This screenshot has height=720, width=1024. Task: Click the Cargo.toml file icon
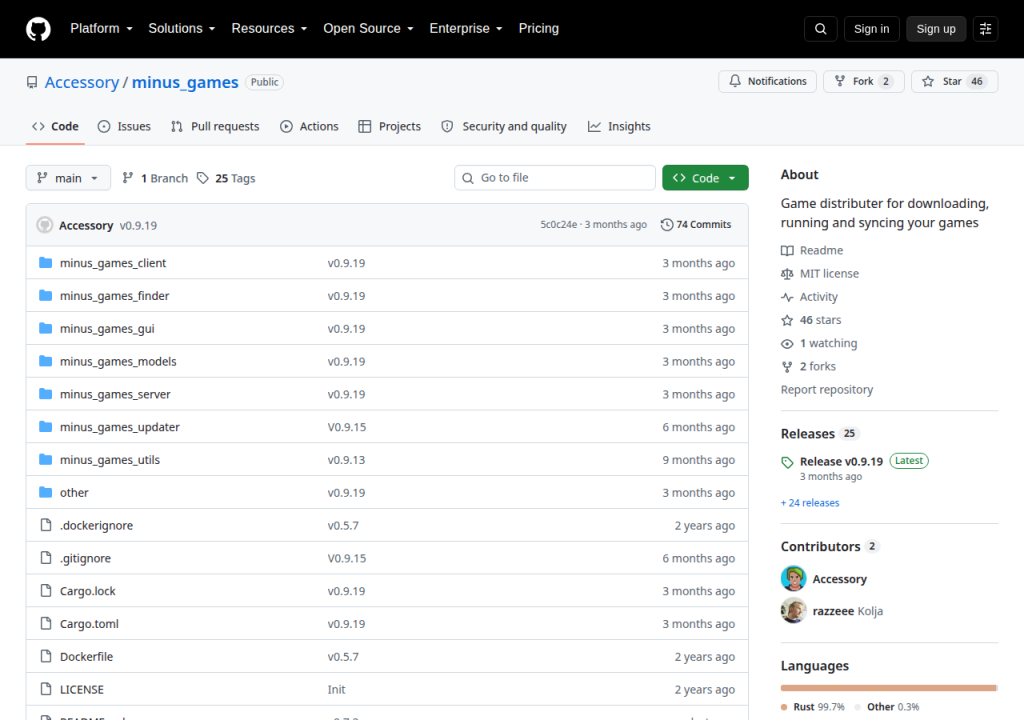click(x=46, y=623)
